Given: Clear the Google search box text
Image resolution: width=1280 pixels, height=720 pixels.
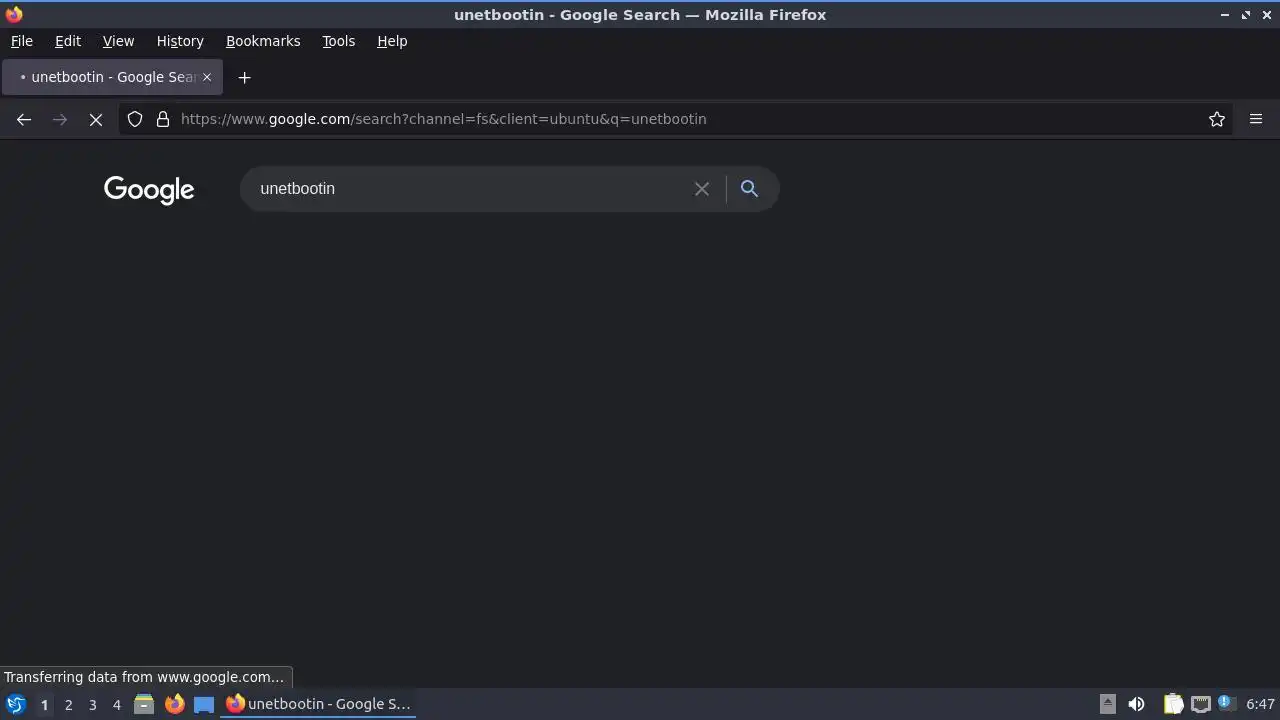Looking at the screenshot, I should [702, 189].
